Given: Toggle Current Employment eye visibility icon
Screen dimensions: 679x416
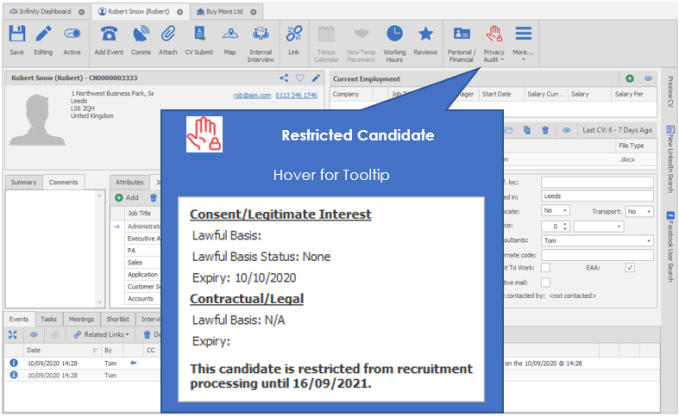Looking at the screenshot, I should point(648,78).
